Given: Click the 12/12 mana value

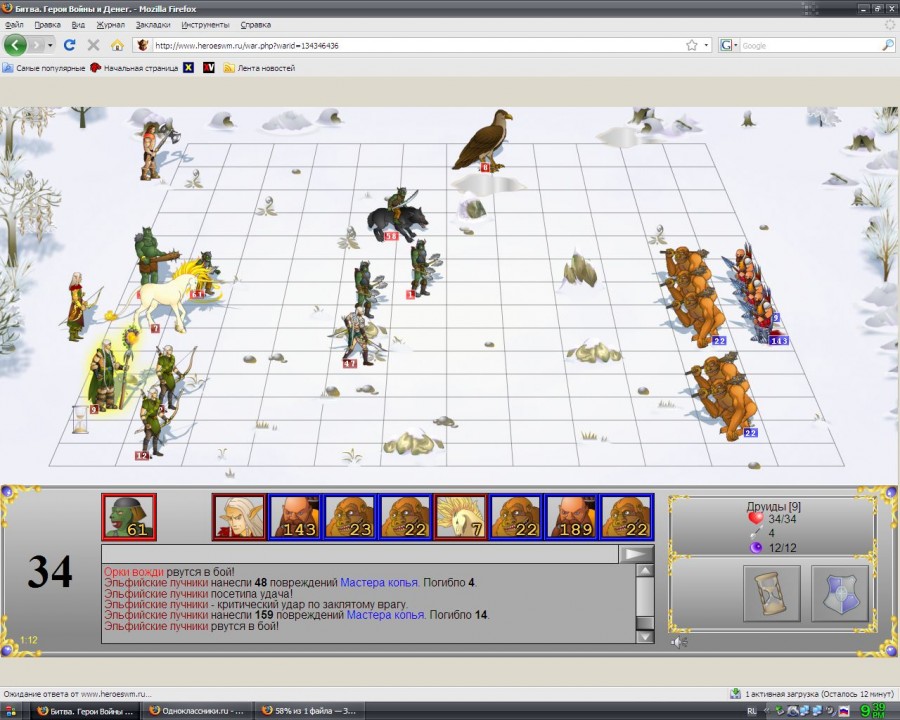Looking at the screenshot, I should click(782, 548).
